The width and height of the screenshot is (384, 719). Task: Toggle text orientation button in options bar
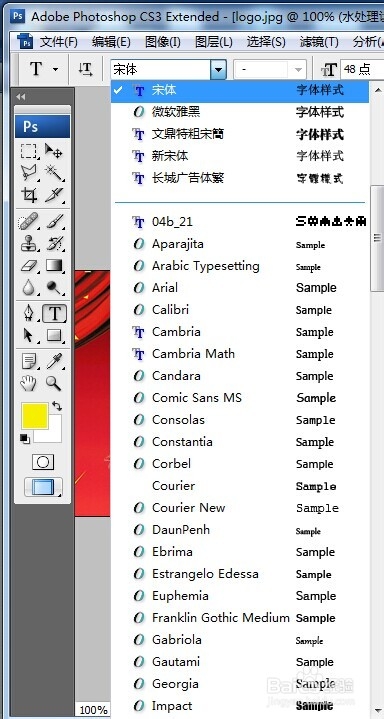pos(85,70)
